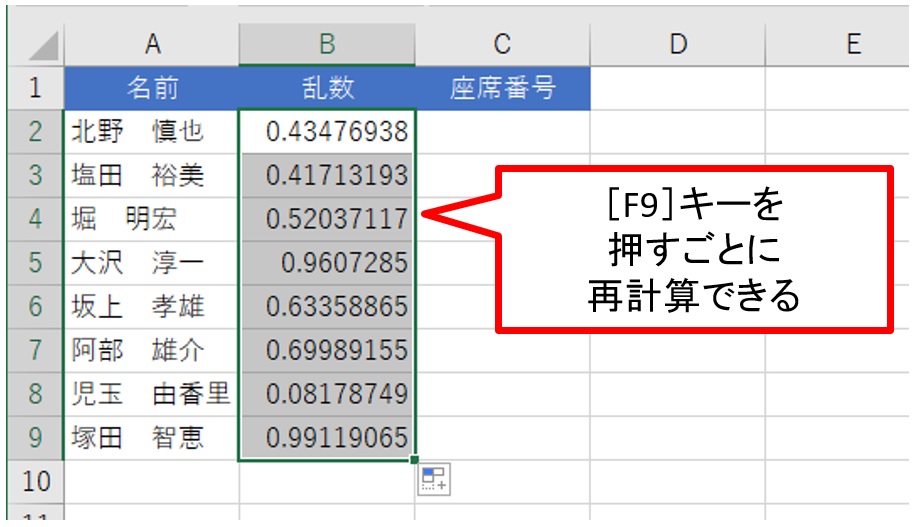Select empty cell C2 under 座席番号
This screenshot has width=916, height=527.
502,131
